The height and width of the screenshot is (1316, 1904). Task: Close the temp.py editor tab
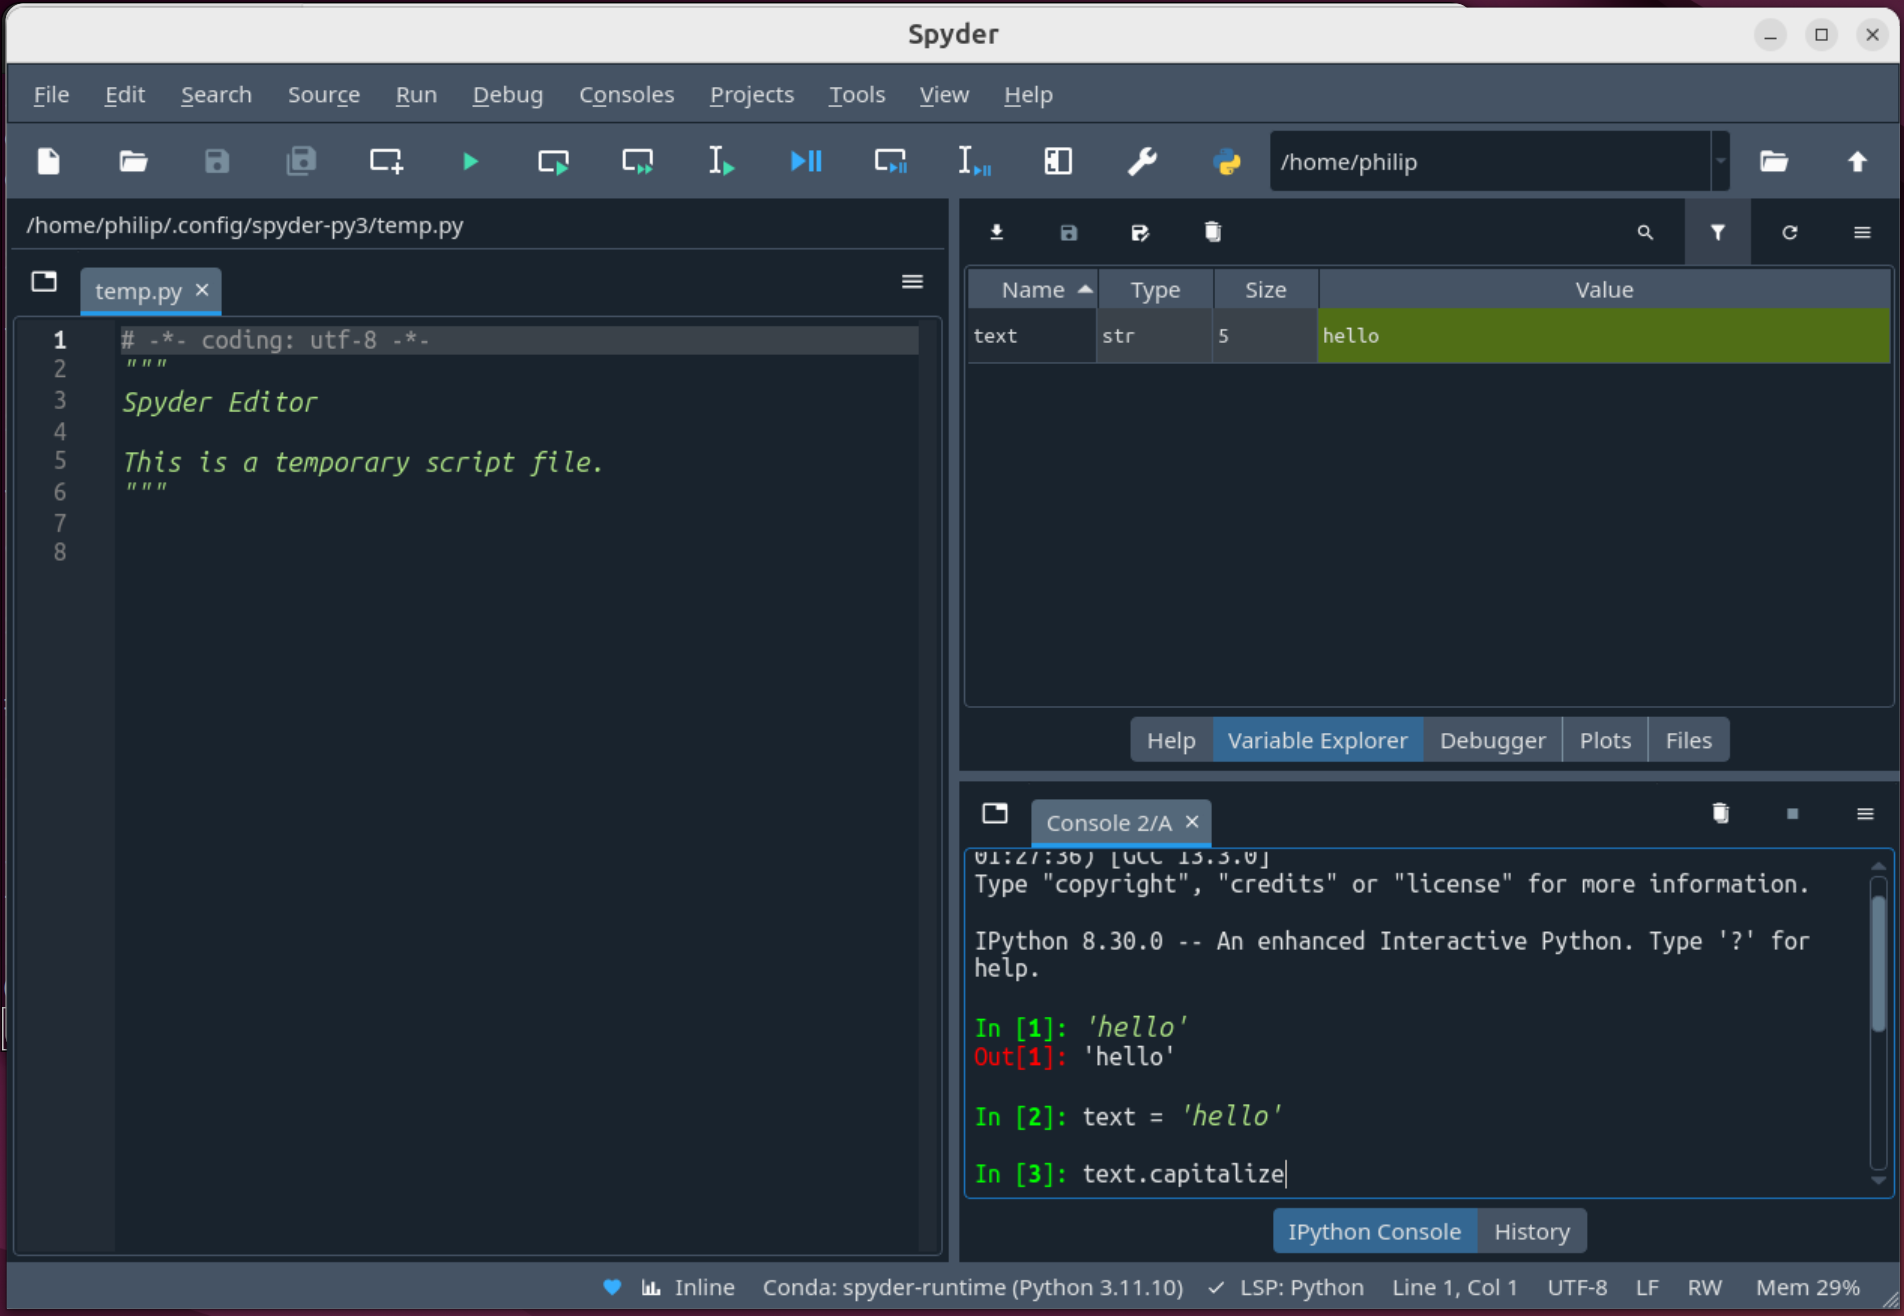[202, 290]
